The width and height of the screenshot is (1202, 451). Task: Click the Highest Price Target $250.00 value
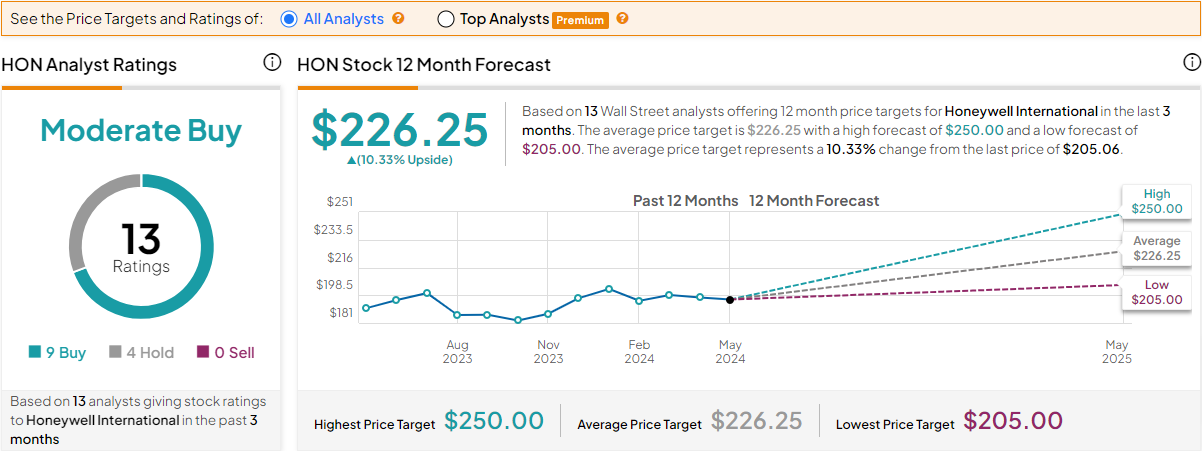tap(494, 421)
